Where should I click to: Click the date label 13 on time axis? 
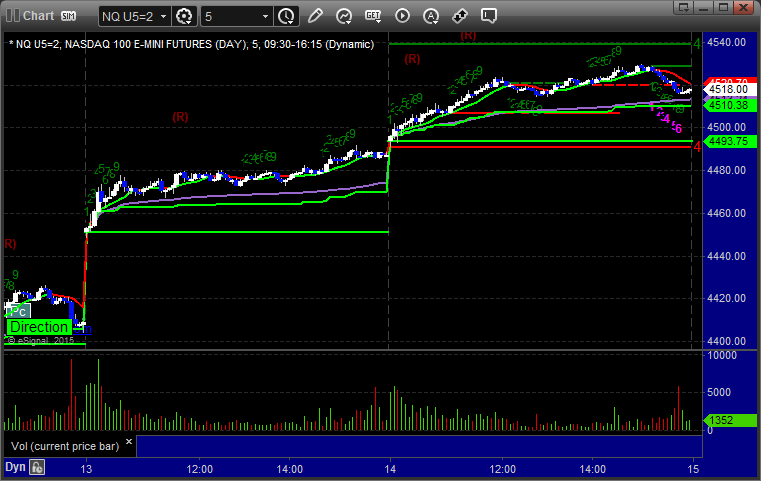click(x=86, y=469)
